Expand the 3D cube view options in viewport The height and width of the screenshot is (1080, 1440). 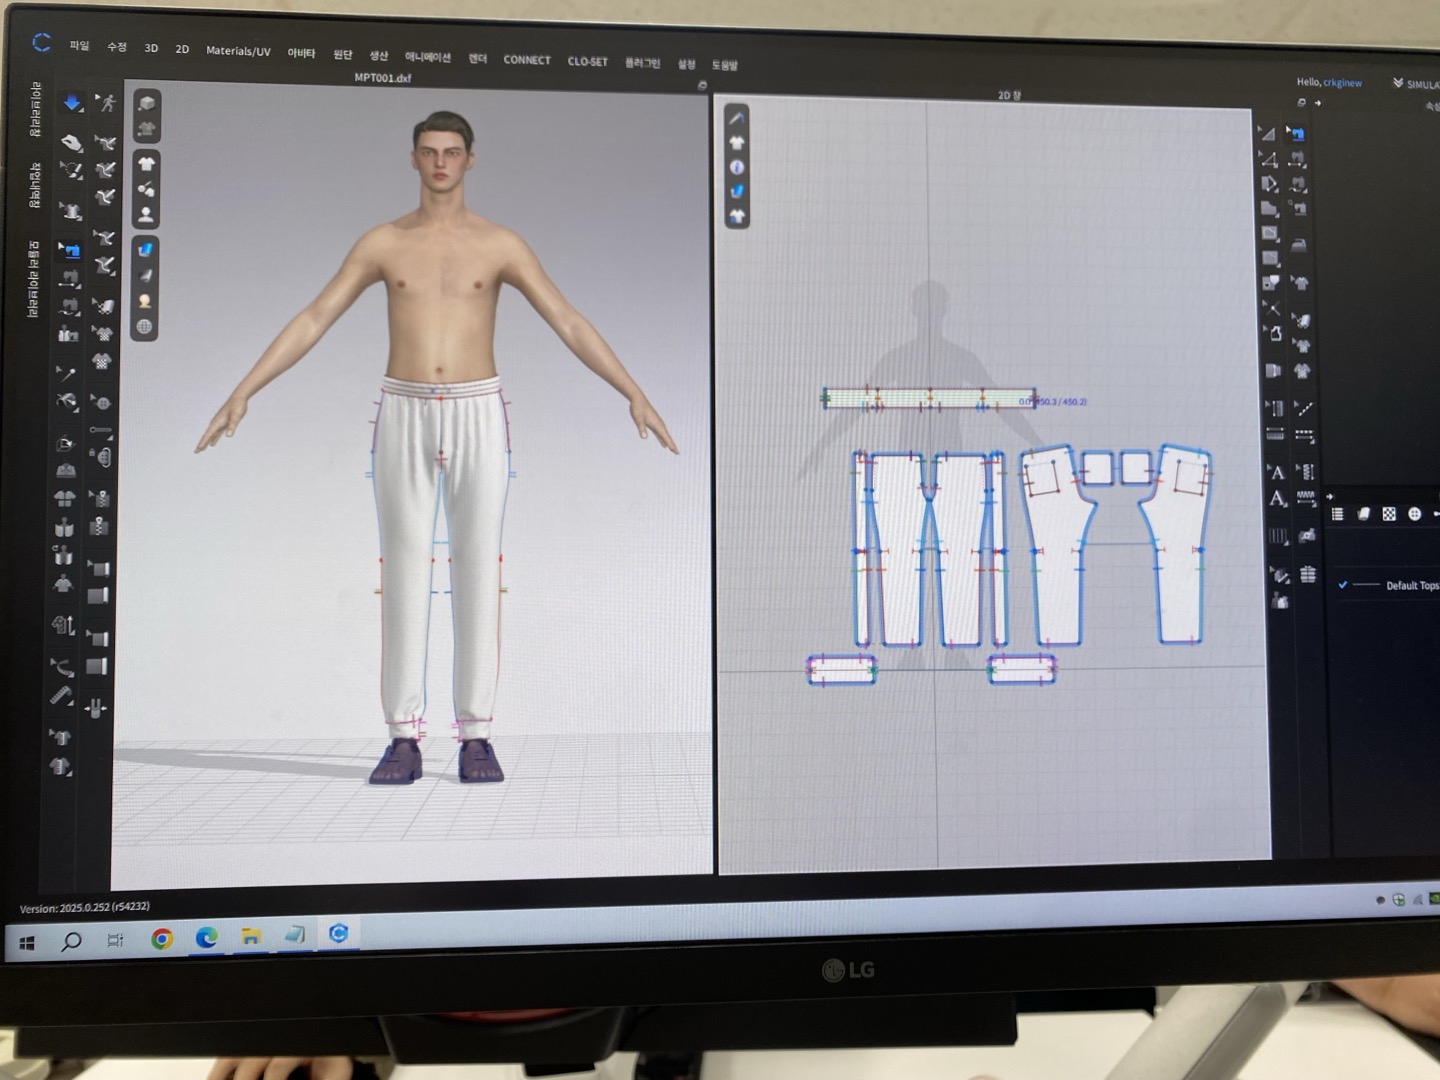click(x=146, y=103)
